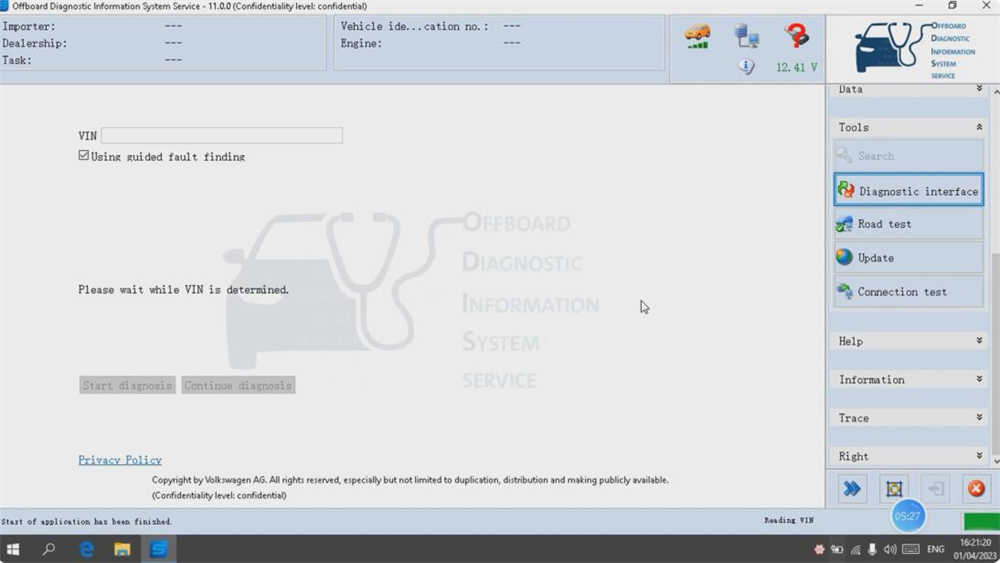
Task: Open the Diagnostic interface tool
Action: coord(908,190)
